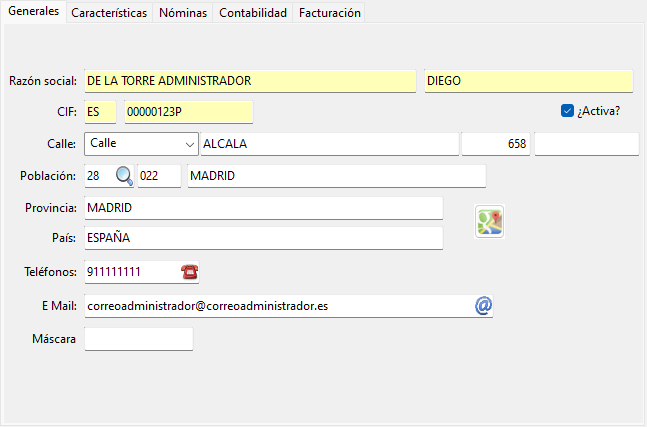
Task: Click the CIF number field 00000123P
Action: 189,112
